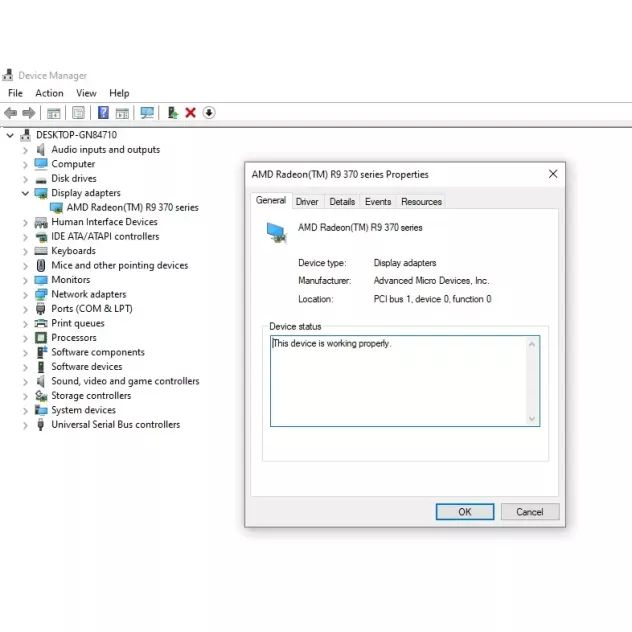Click the Show/Hide Console Tree icon
Viewport: 632px width, 632px height.
click(x=54, y=113)
